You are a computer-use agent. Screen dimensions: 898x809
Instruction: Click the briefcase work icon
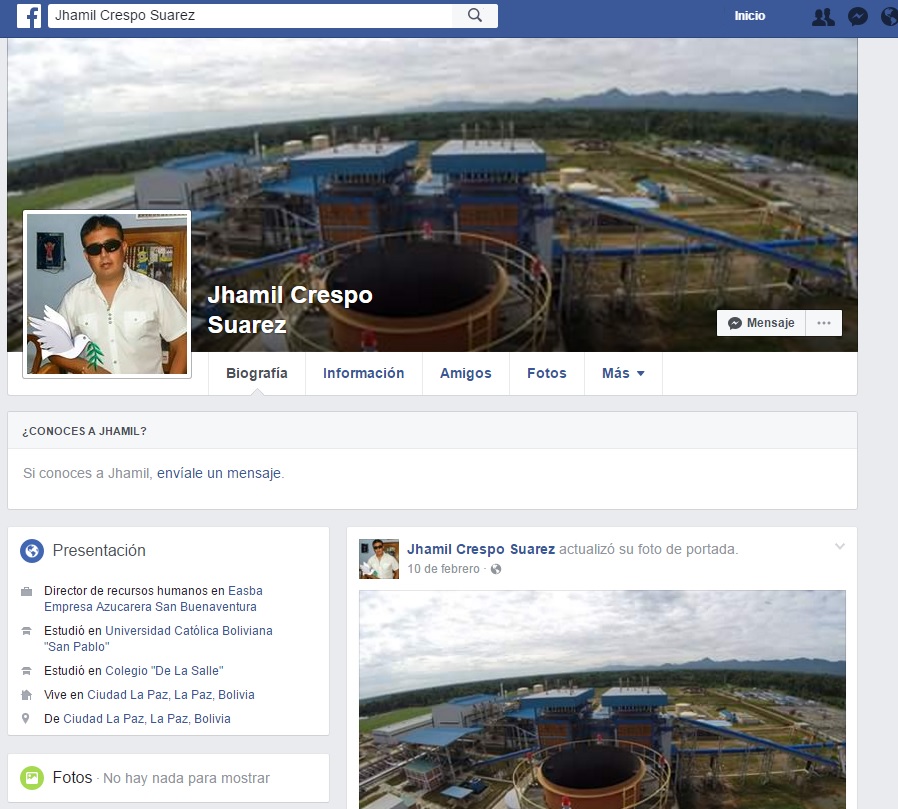pos(26,591)
